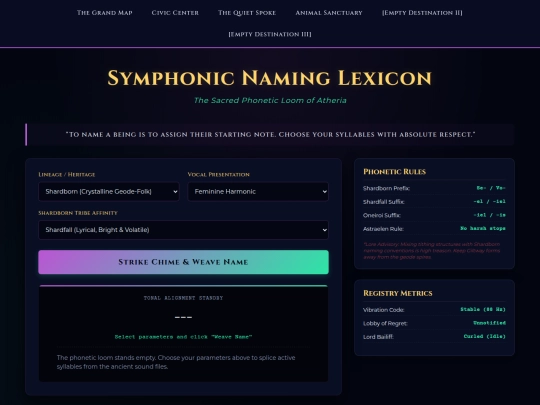
Task: Open the [Empty Destination II] link
Action: (422, 13)
